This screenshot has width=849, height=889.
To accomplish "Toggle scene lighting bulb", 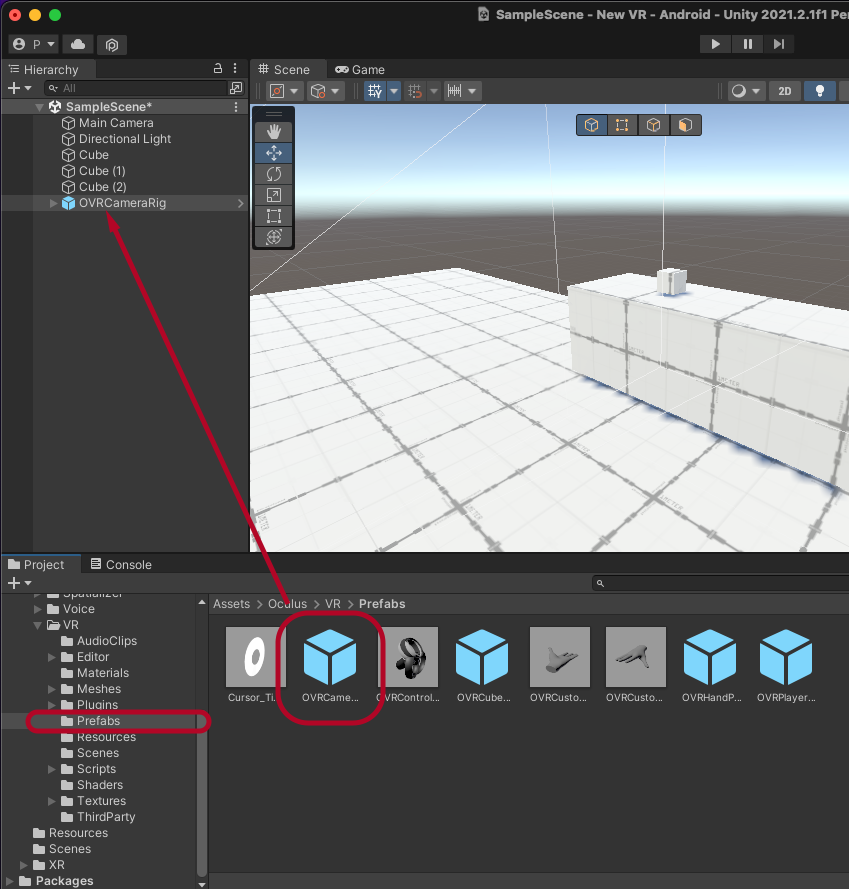I will click(x=820, y=91).
